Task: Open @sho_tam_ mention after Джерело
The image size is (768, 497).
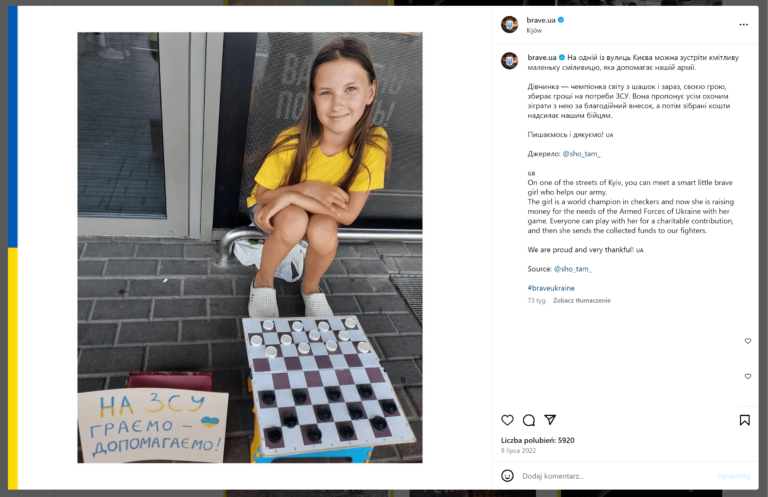Action: [x=581, y=154]
